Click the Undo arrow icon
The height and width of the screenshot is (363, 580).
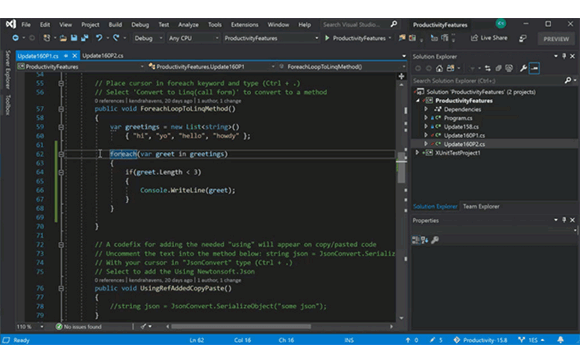[x=99, y=38]
